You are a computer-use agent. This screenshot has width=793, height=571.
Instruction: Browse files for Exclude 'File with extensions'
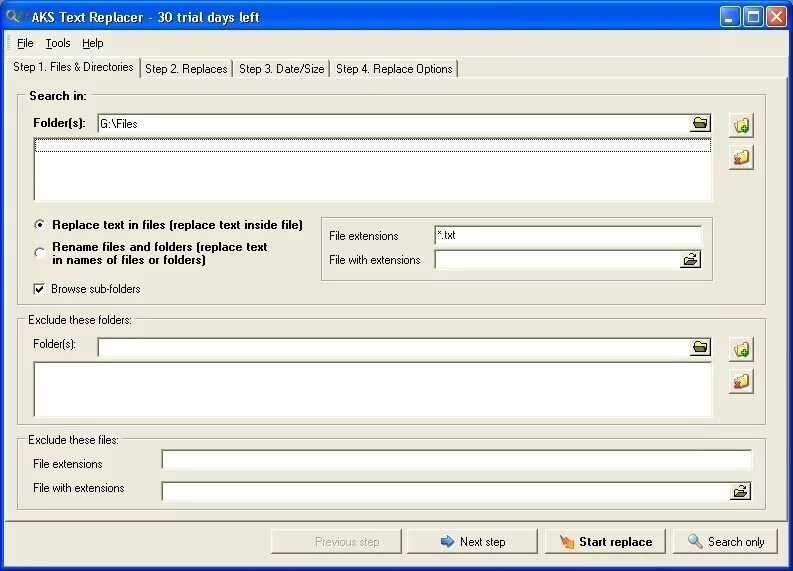click(740, 491)
